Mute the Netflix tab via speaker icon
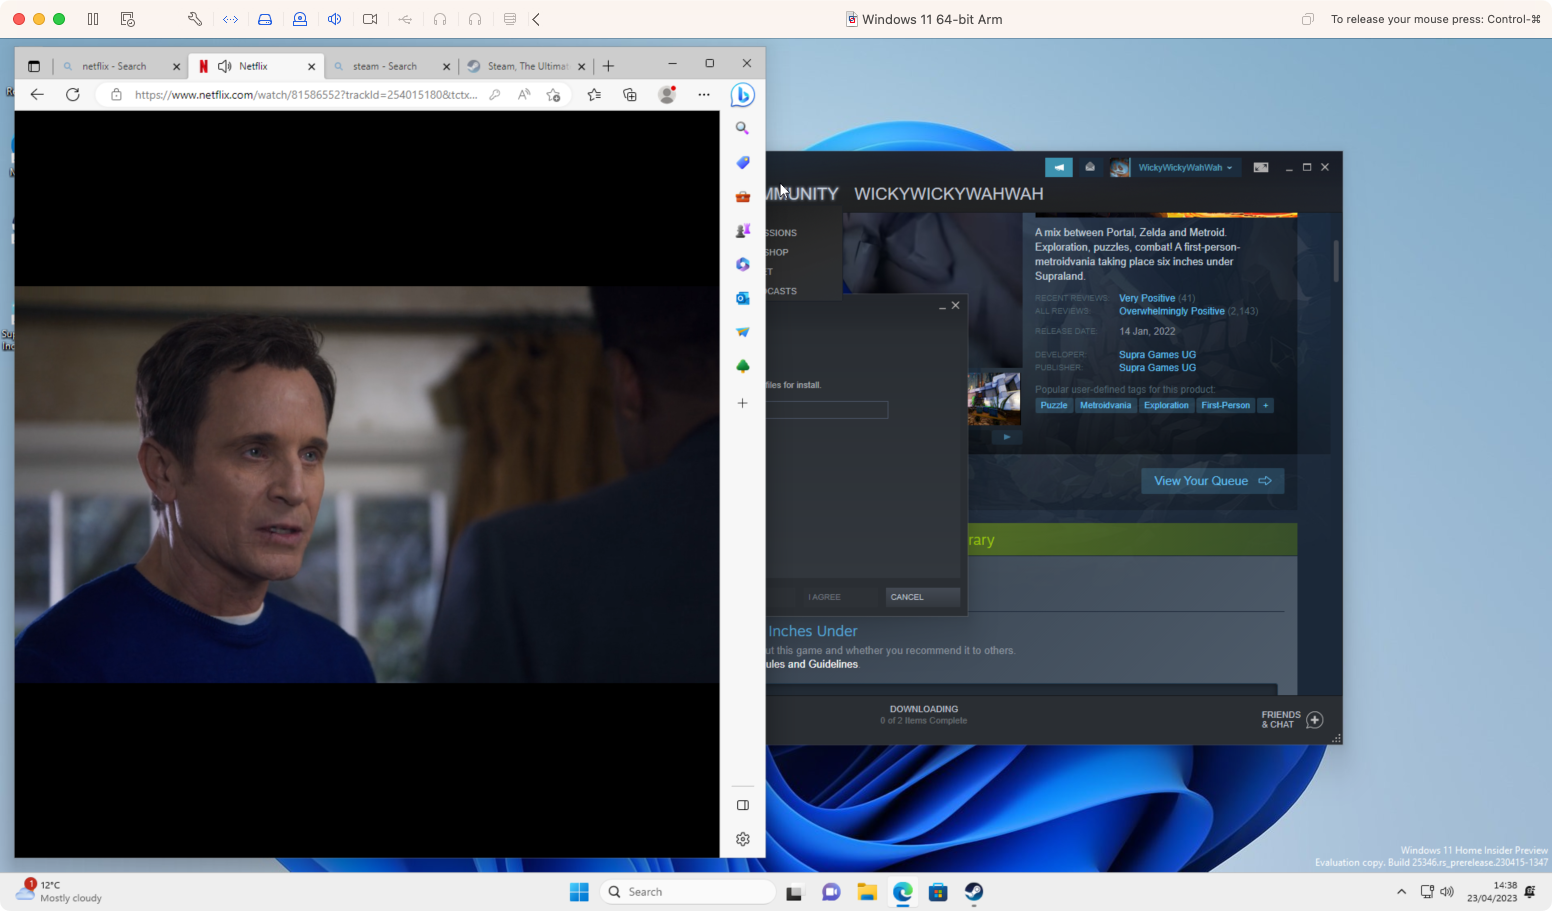1552x911 pixels. tap(225, 66)
